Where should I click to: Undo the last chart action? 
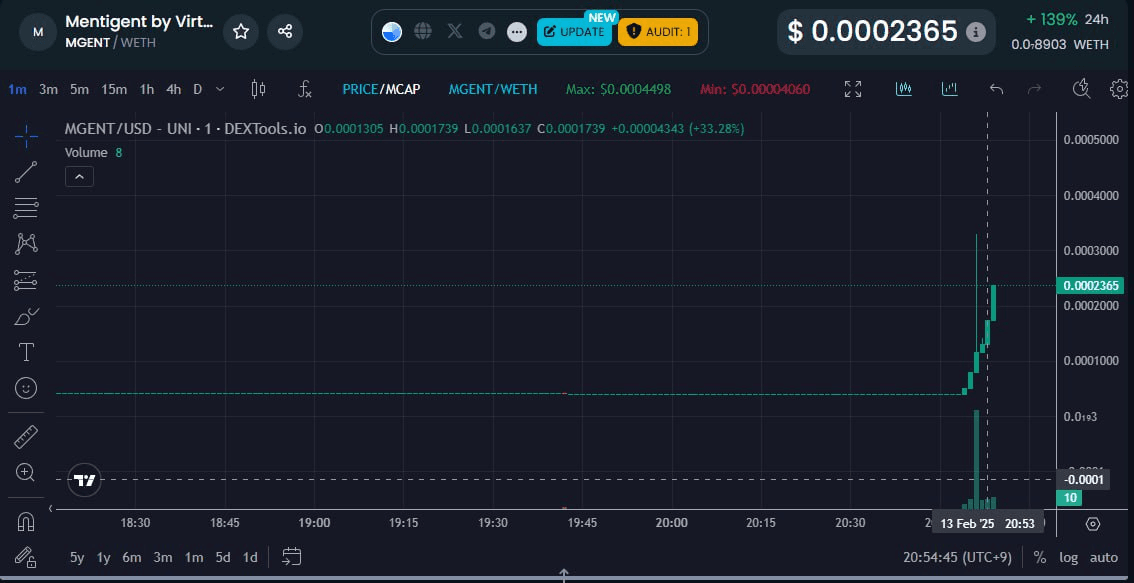[996, 89]
